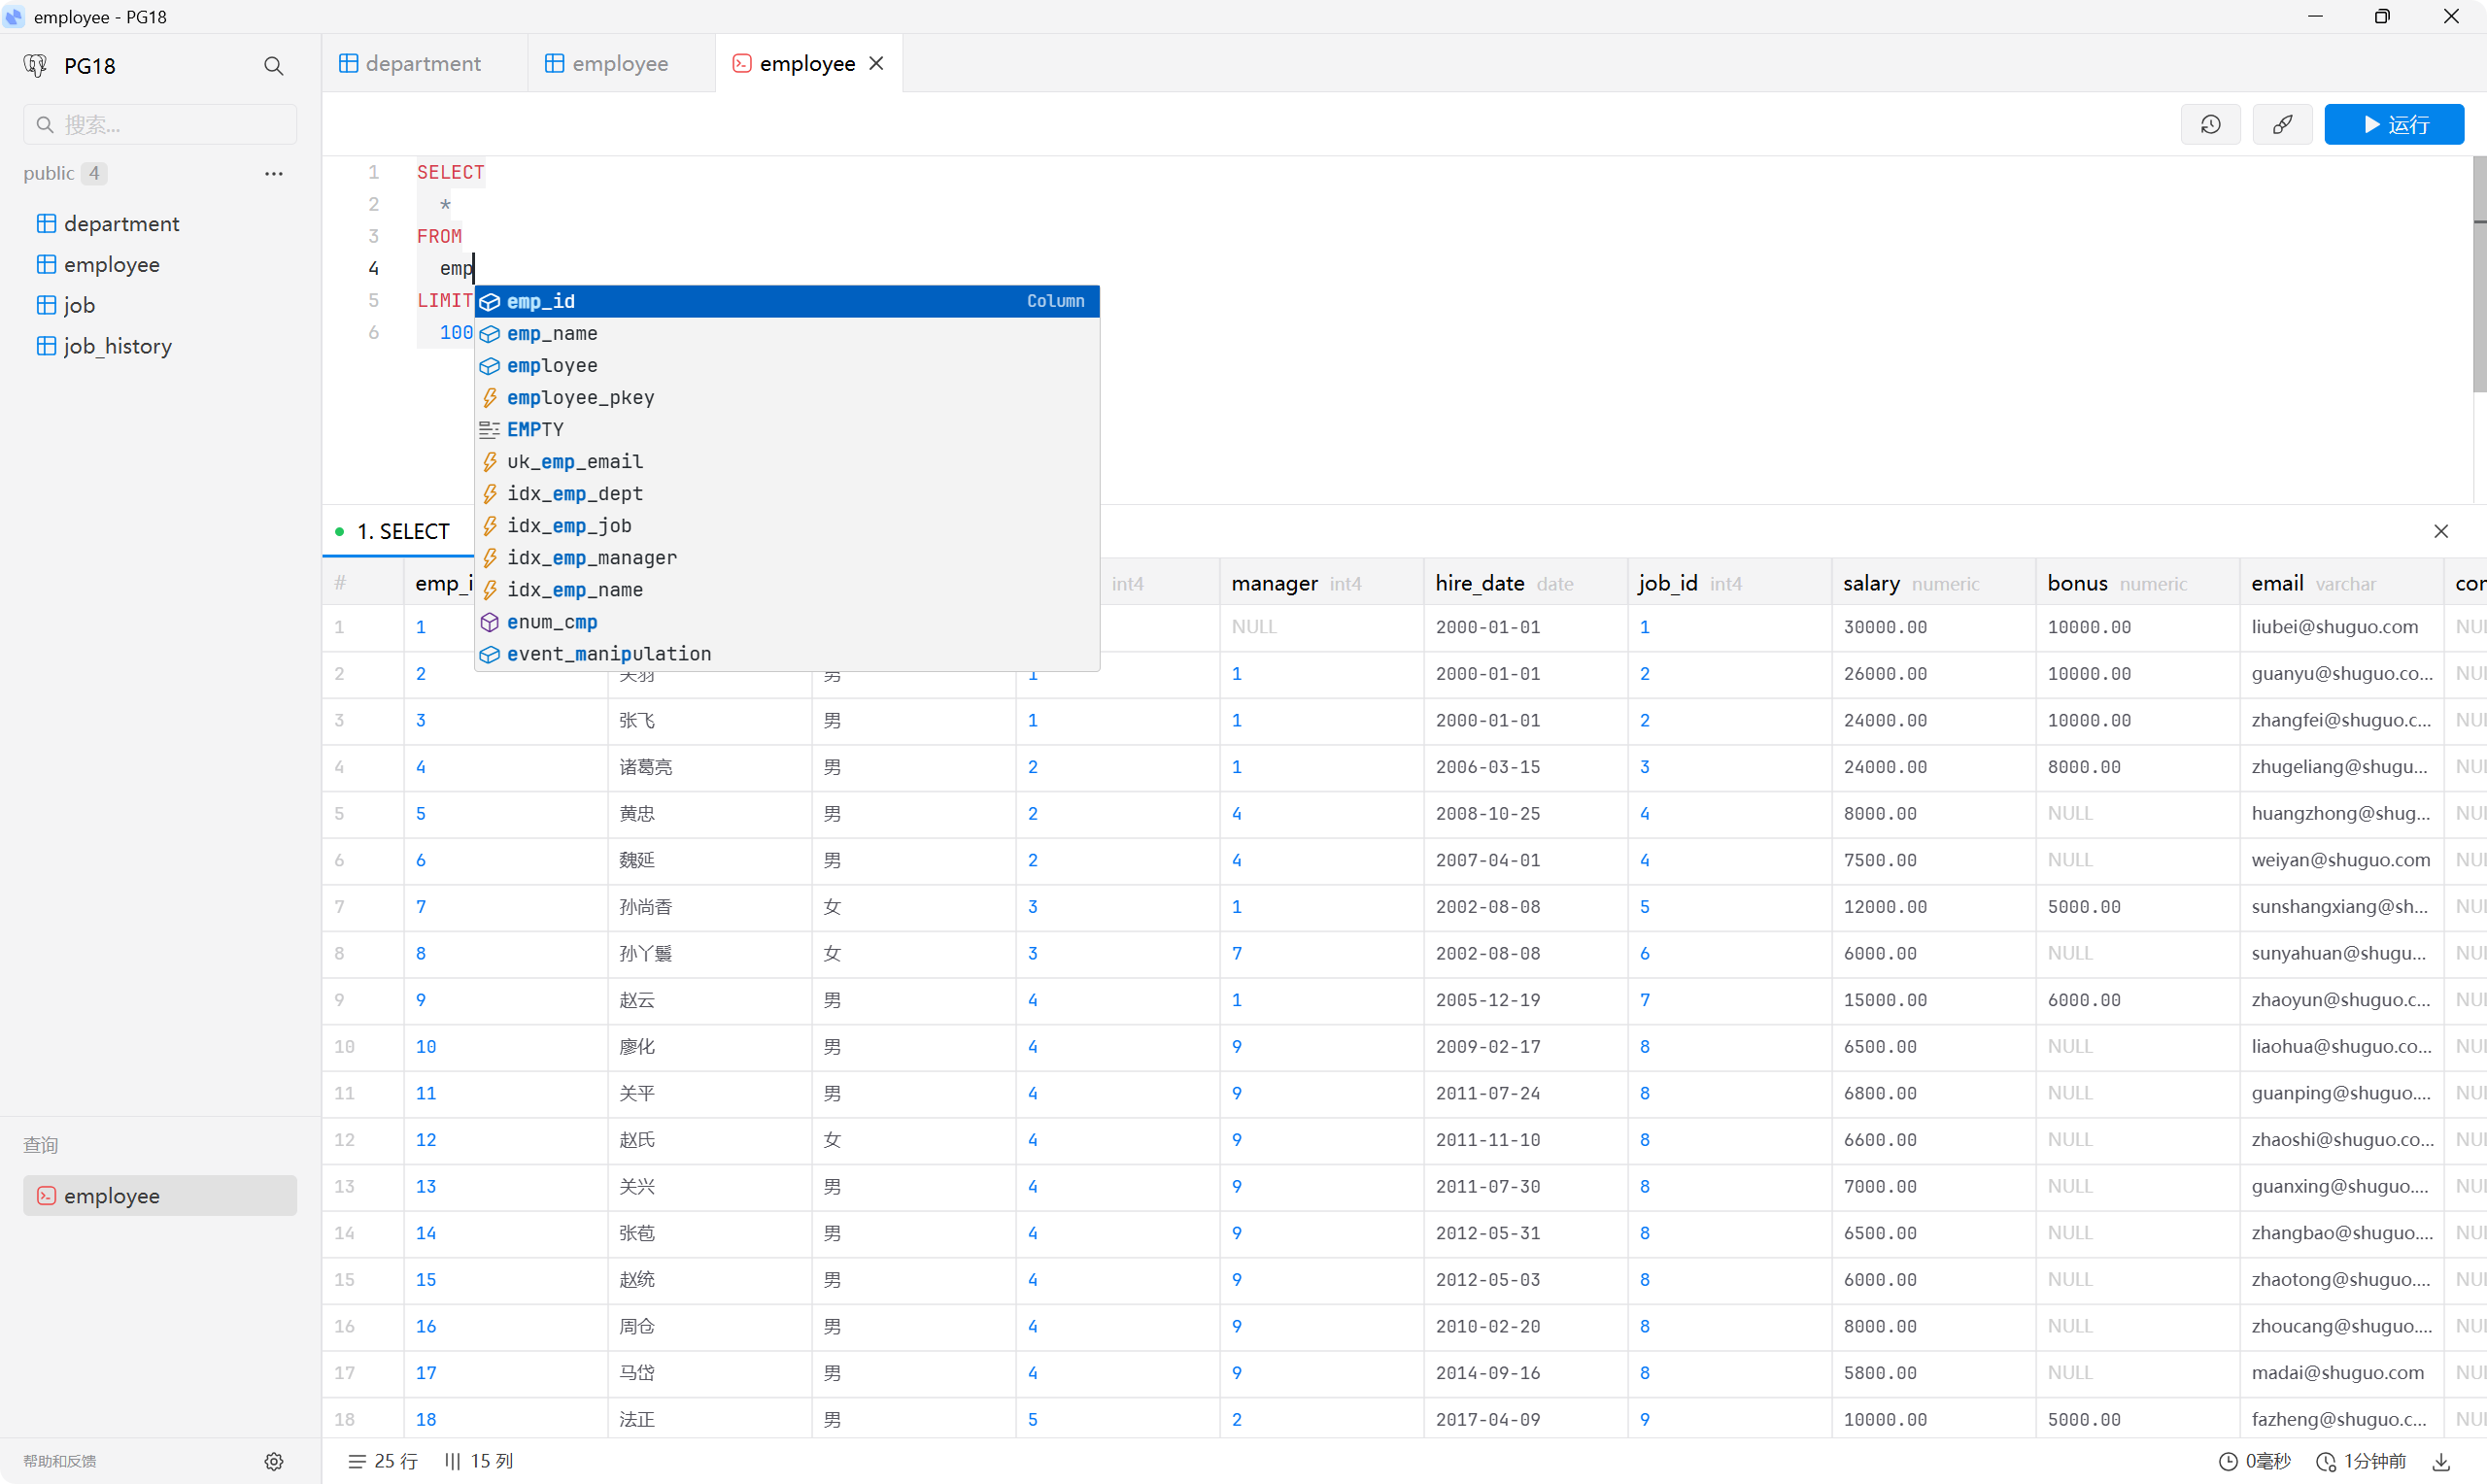Sort by the salary column header
2487x1484 pixels.
[1870, 583]
